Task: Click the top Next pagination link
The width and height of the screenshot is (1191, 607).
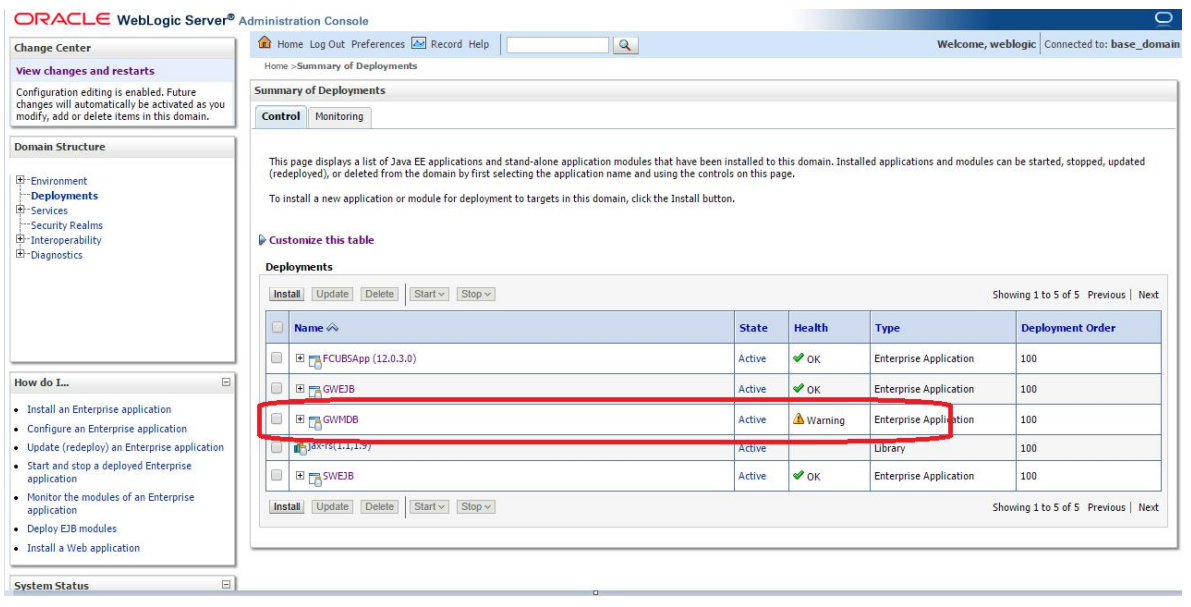Action: [x=1148, y=295]
